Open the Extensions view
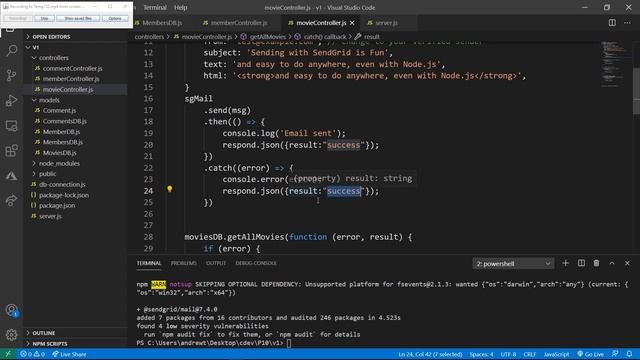Viewport: 640px width, 360px height. tap(11, 151)
